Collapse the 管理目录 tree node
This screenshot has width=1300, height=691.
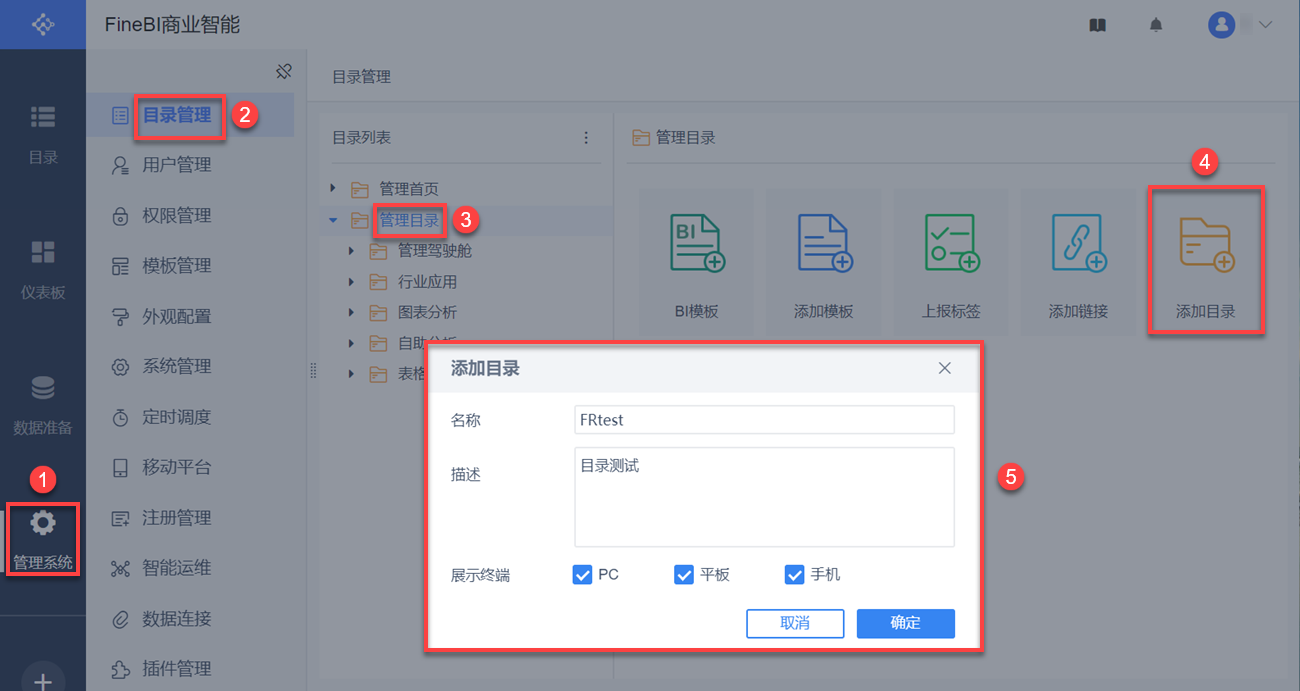tap(333, 219)
